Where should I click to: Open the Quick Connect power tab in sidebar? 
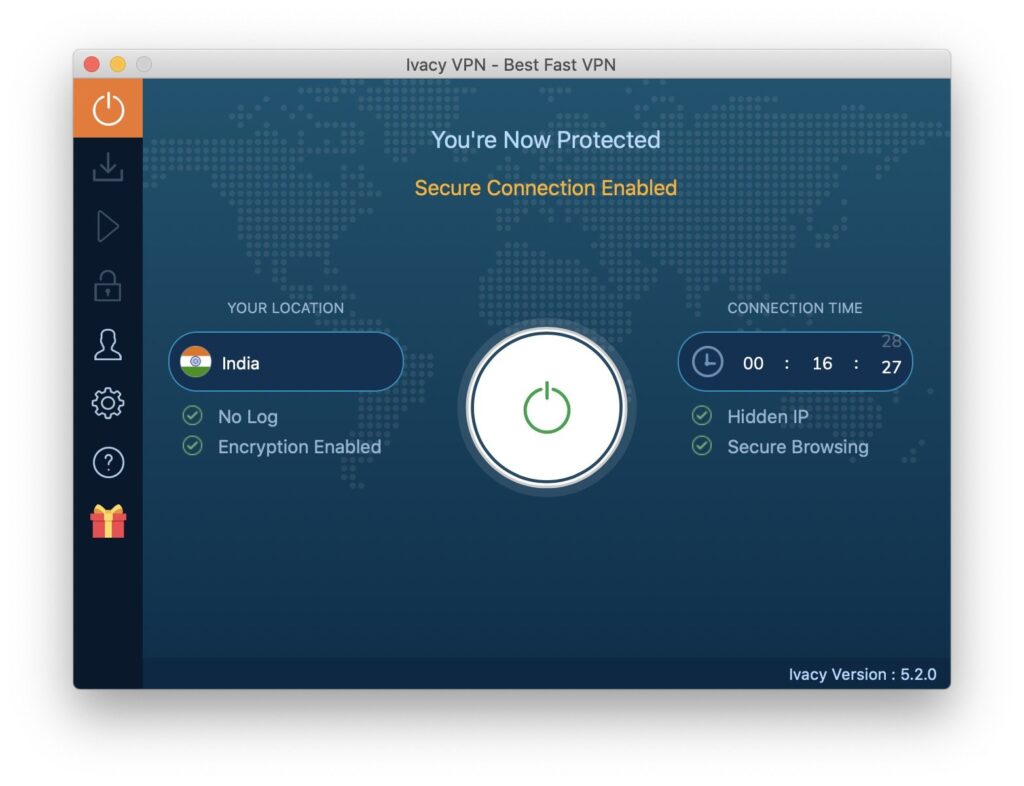pos(108,108)
